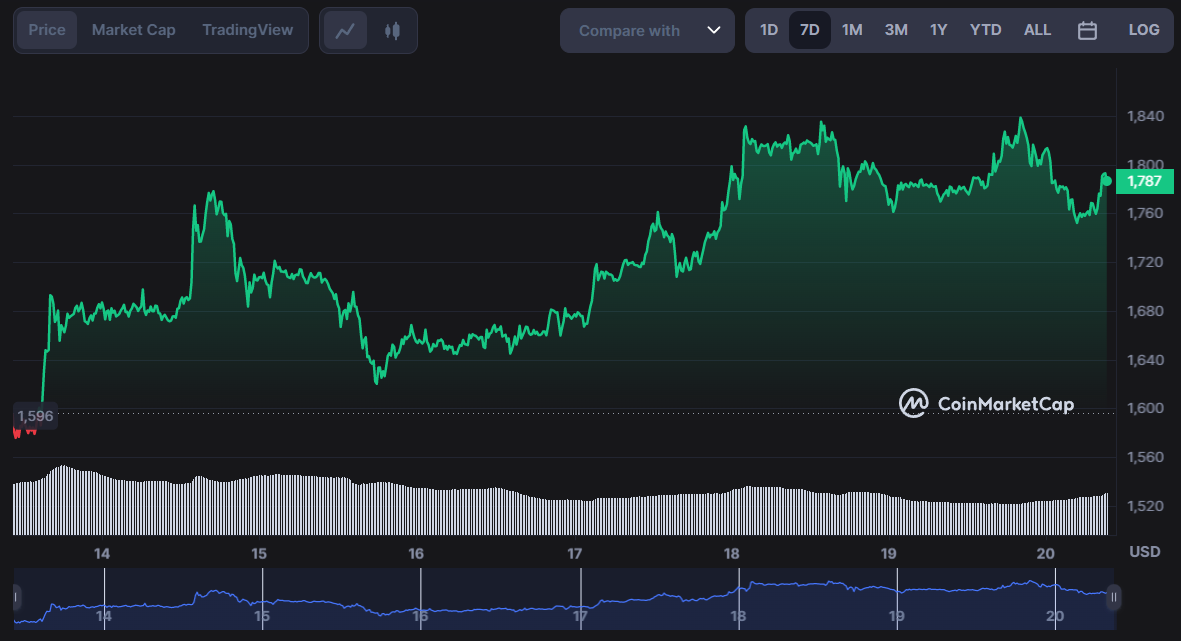Viewport: 1181px width, 641px height.
Task: Show ALL time price history
Action: coord(1037,30)
